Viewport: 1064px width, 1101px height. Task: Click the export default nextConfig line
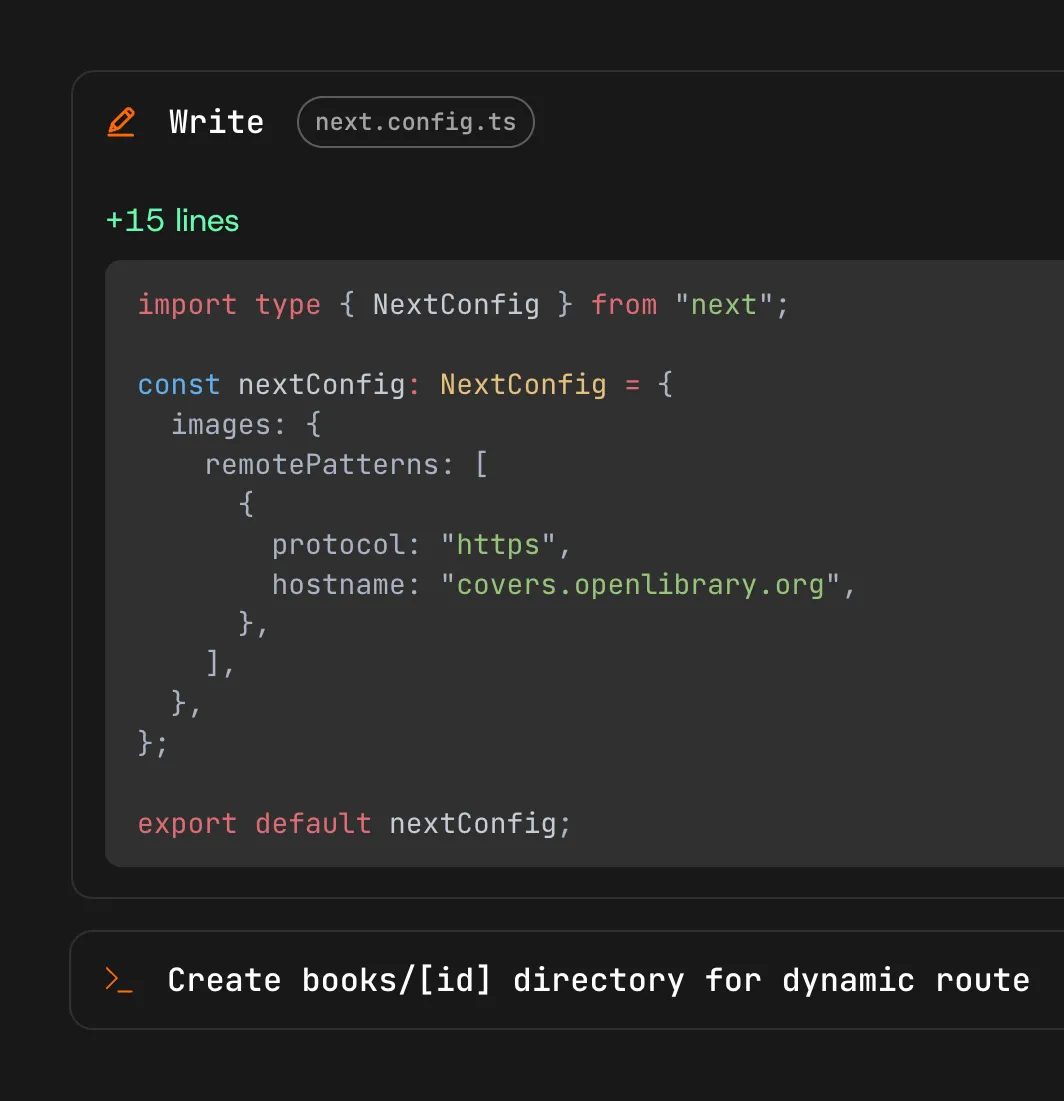pos(354,824)
